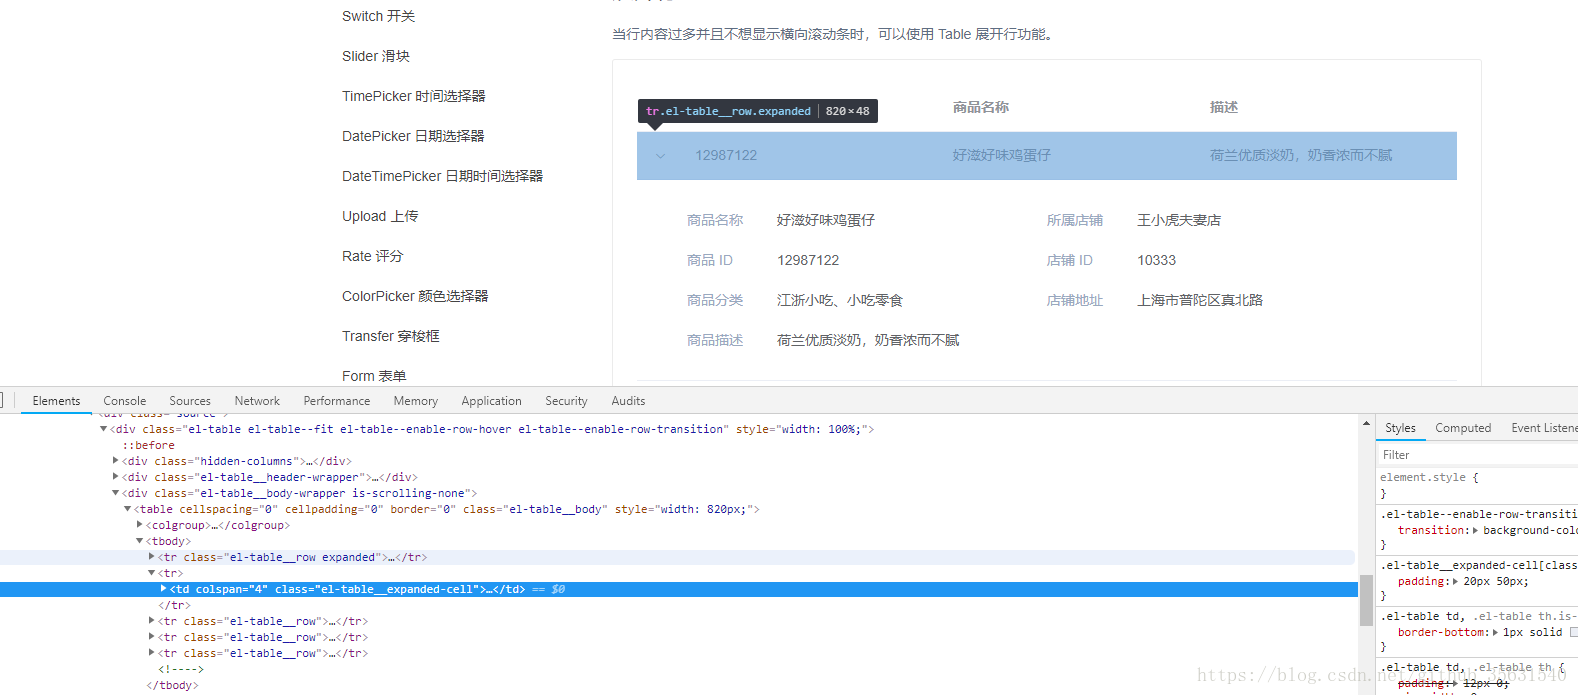Viewport: 1578px width, 695px height.
Task: Click the ::before pseudo-element node
Action: (148, 445)
